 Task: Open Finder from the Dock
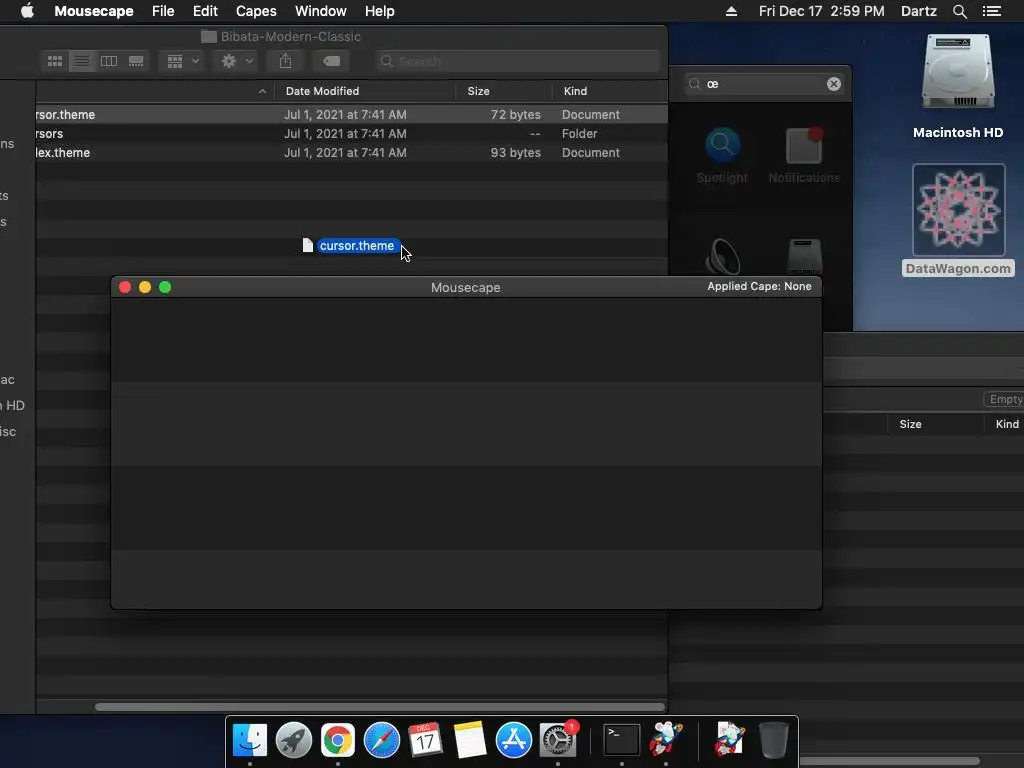250,740
